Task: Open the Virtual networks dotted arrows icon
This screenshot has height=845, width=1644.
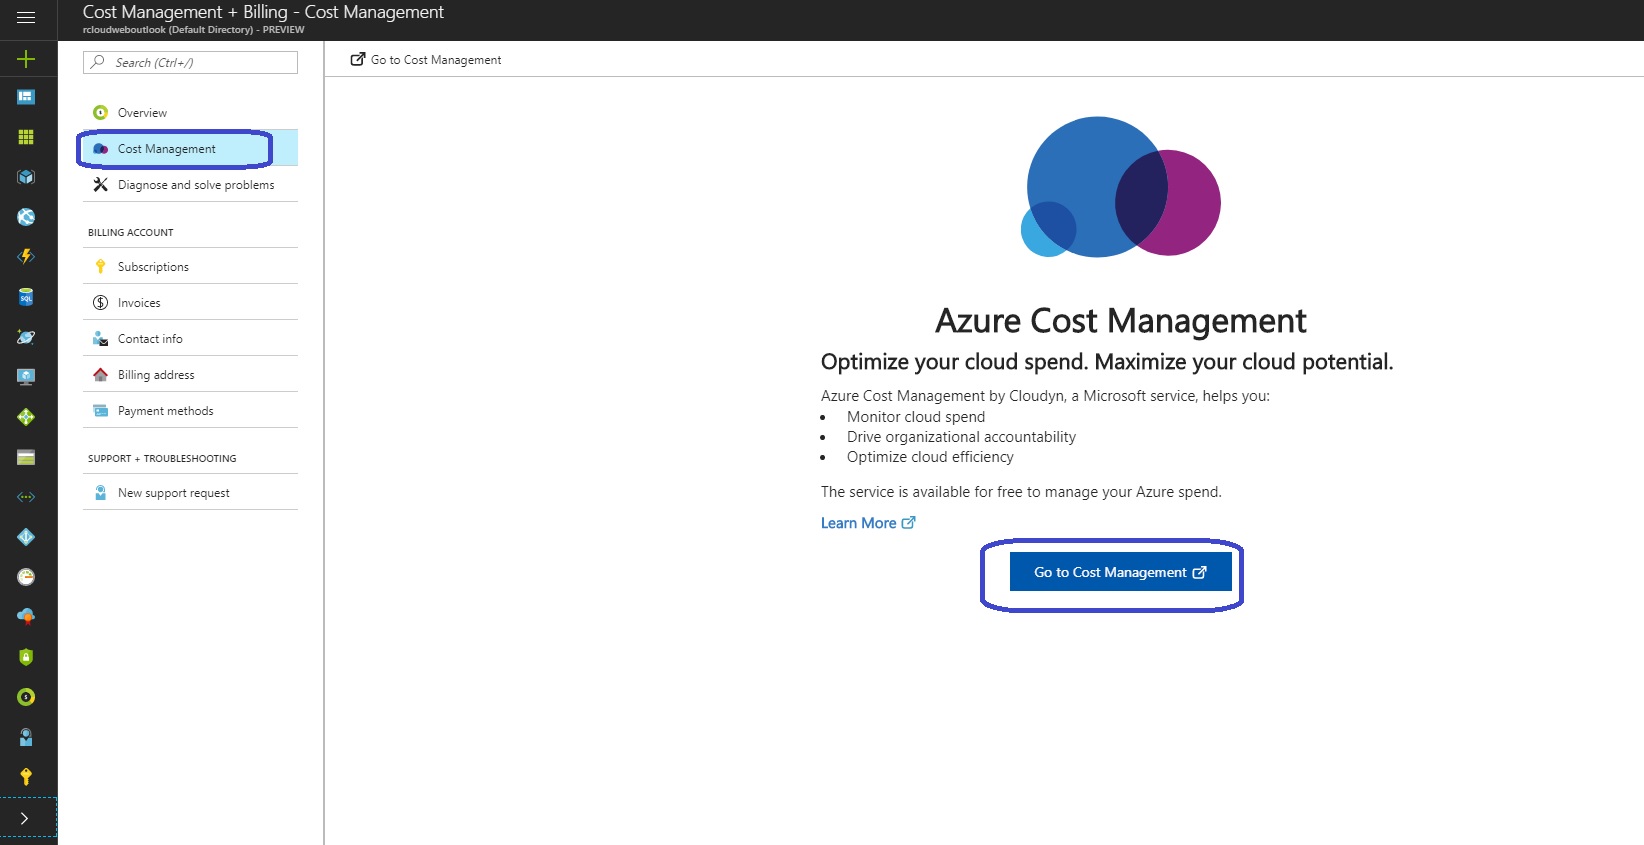Action: coord(26,497)
